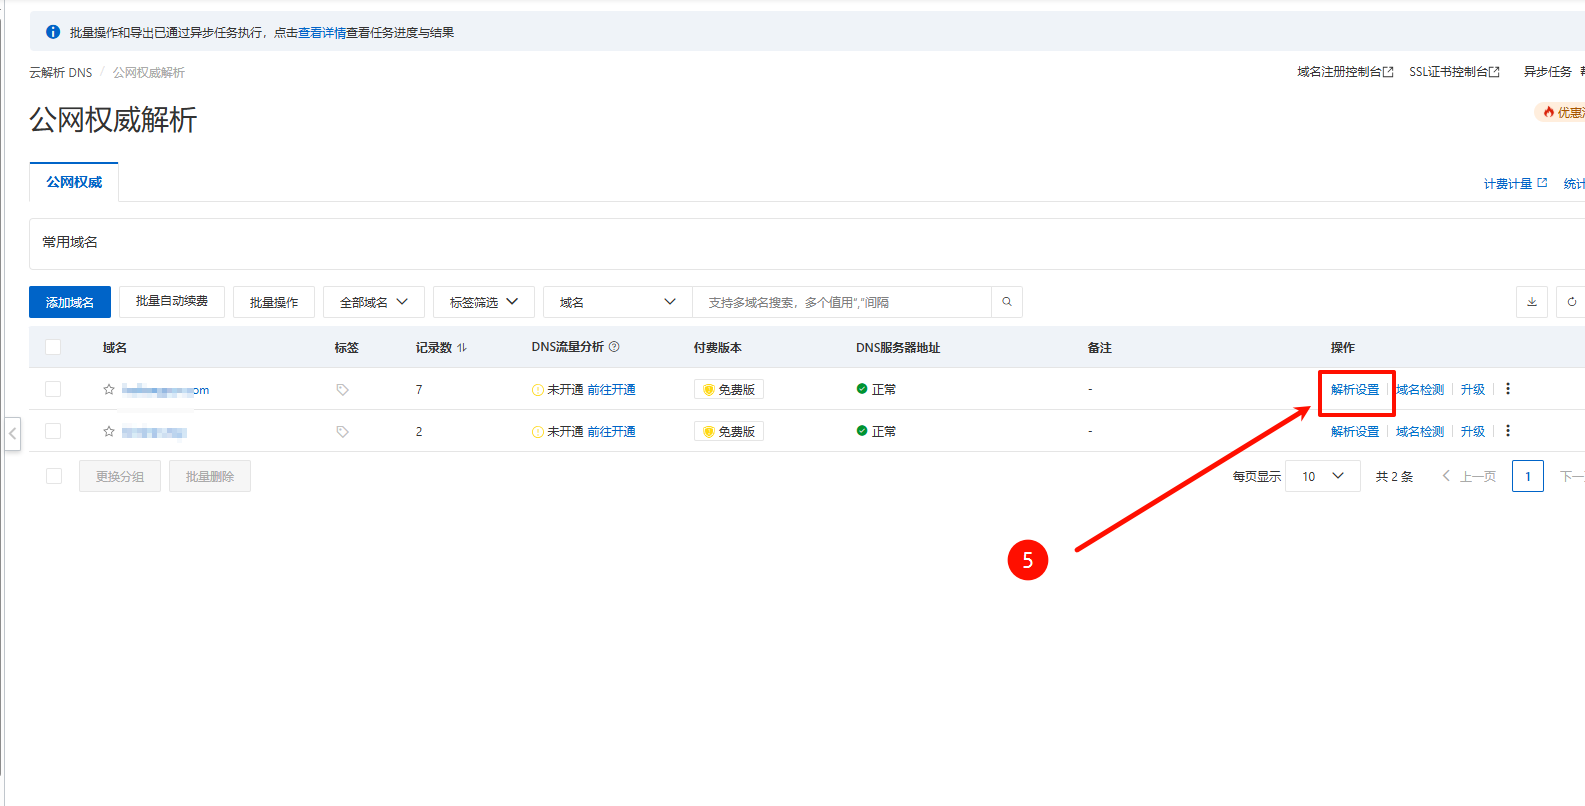Open 解析设置 for the first domain

click(x=1354, y=390)
